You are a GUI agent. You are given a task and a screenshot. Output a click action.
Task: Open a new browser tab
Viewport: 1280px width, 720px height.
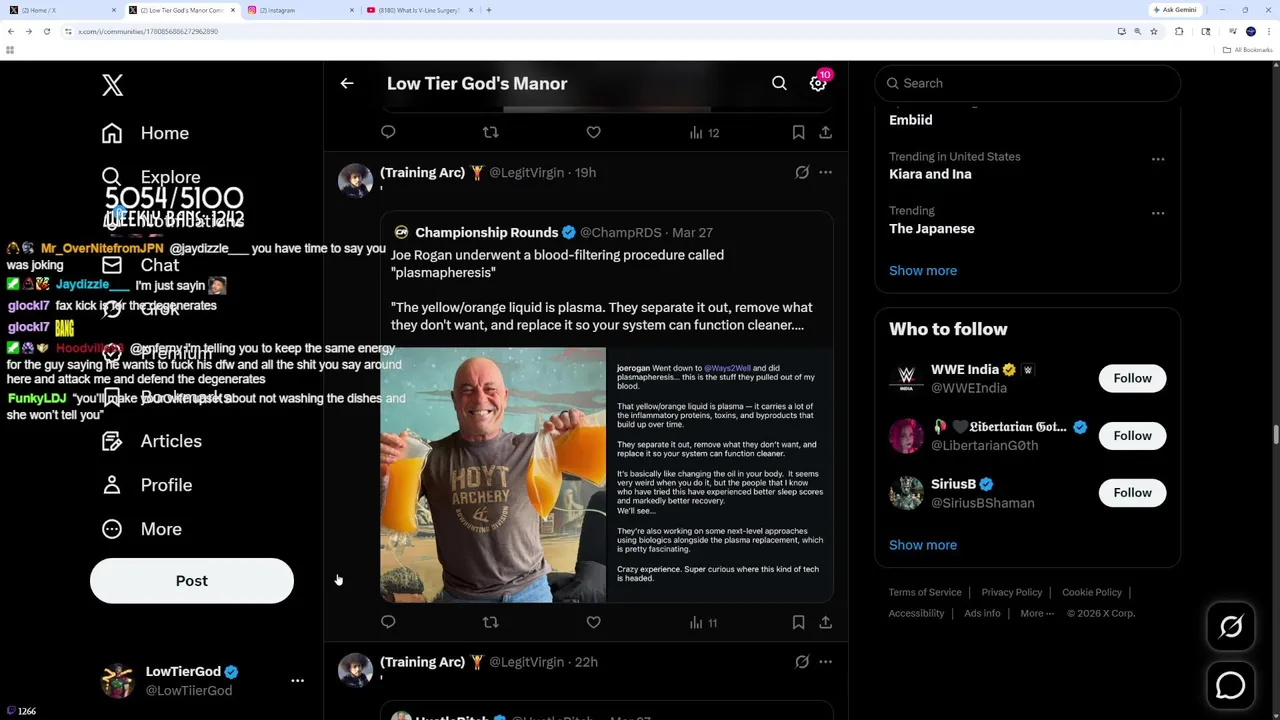[488, 10]
